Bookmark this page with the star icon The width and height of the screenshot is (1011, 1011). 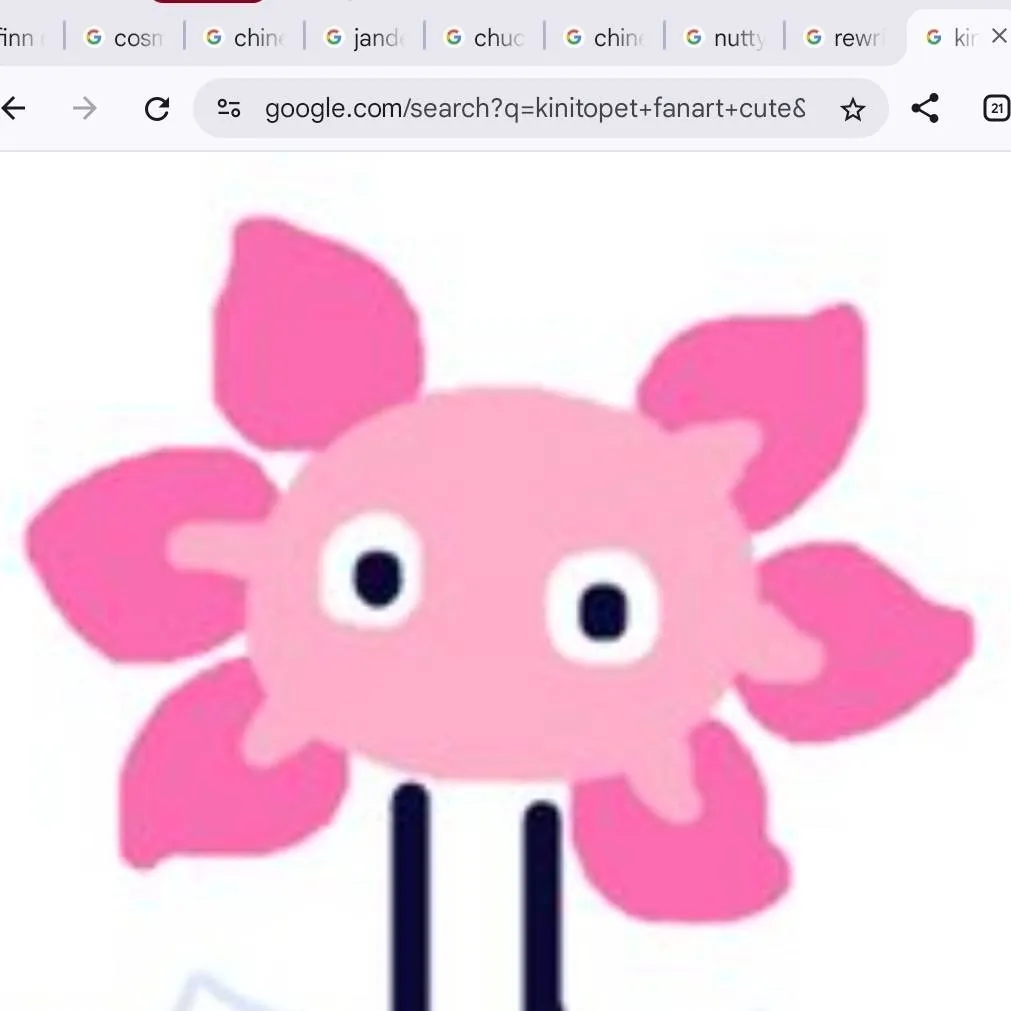coord(852,108)
